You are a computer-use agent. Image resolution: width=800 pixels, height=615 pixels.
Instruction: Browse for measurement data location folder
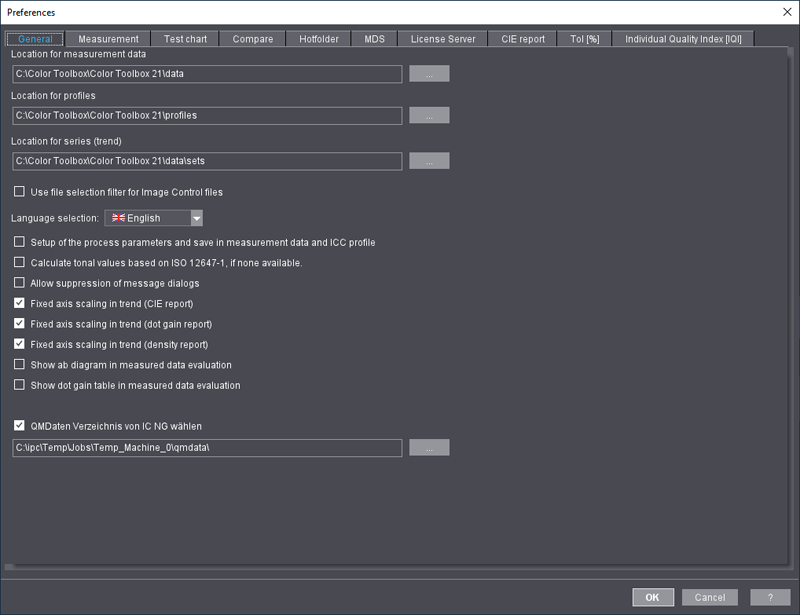tap(429, 74)
